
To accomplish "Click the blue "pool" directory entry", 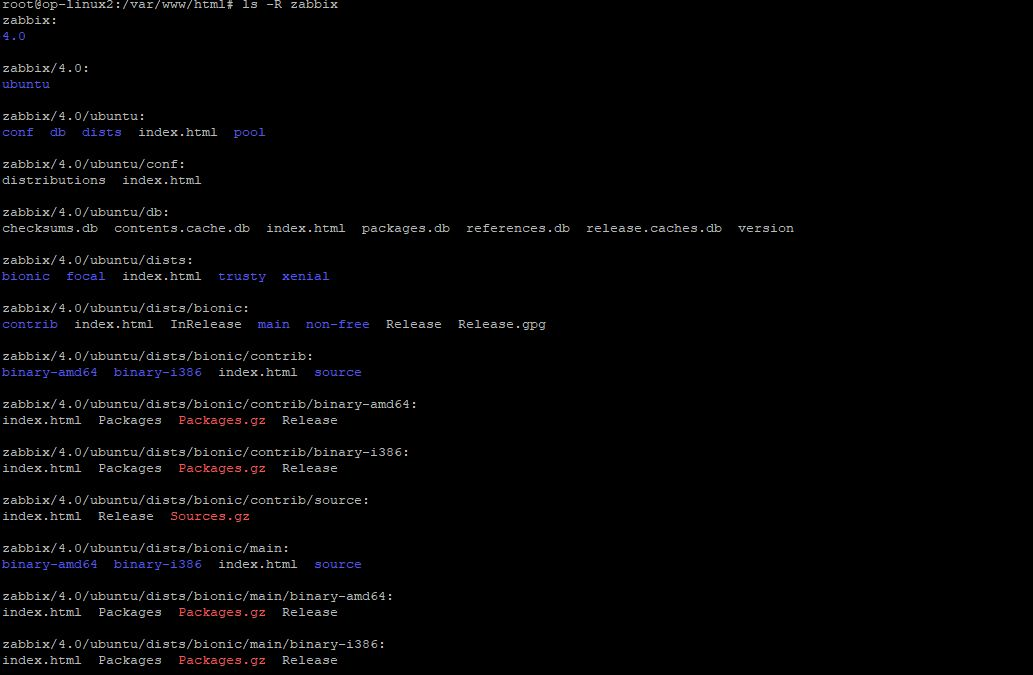I will click(x=249, y=132).
